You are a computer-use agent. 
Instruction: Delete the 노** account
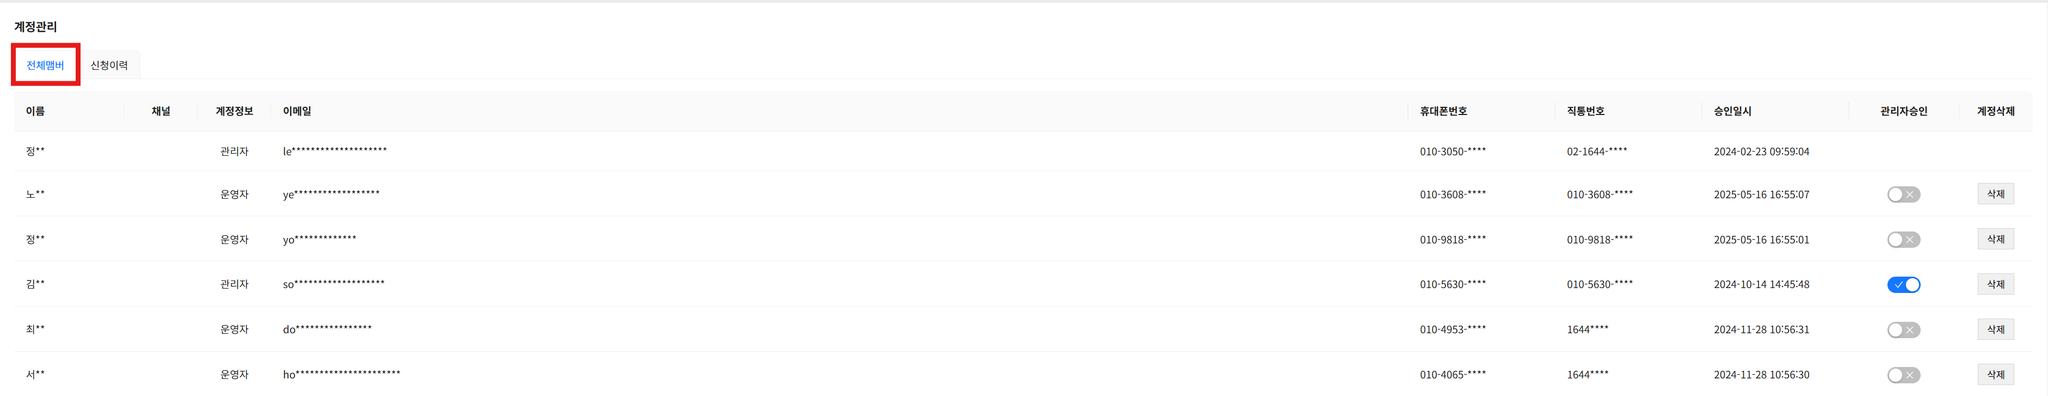(x=1995, y=194)
